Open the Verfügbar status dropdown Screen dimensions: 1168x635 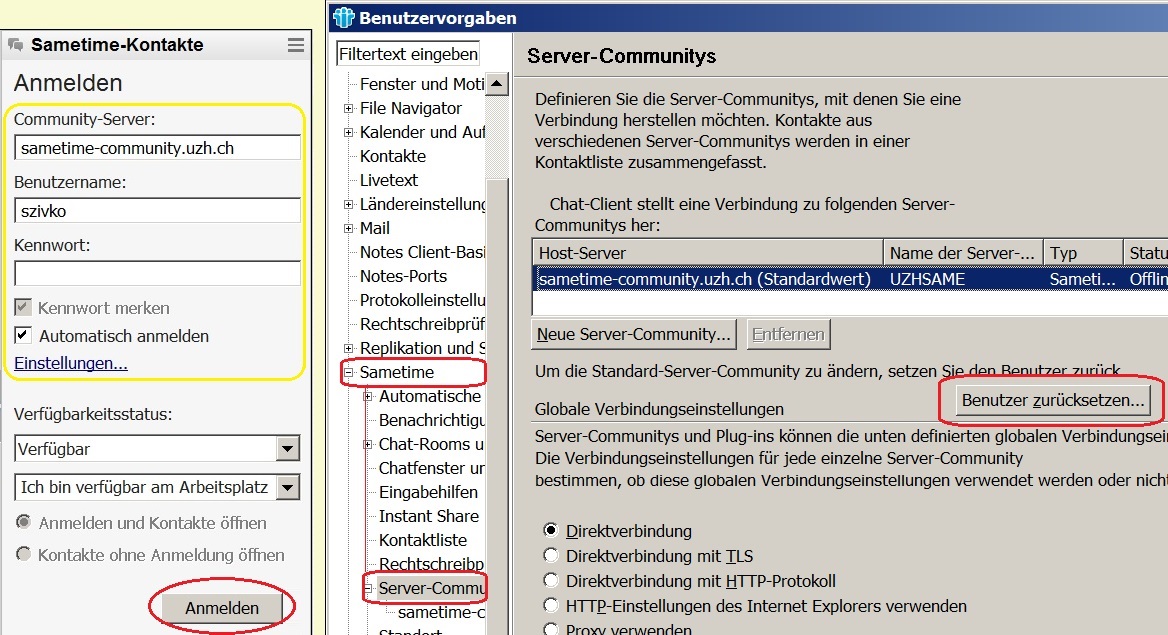tap(288, 449)
